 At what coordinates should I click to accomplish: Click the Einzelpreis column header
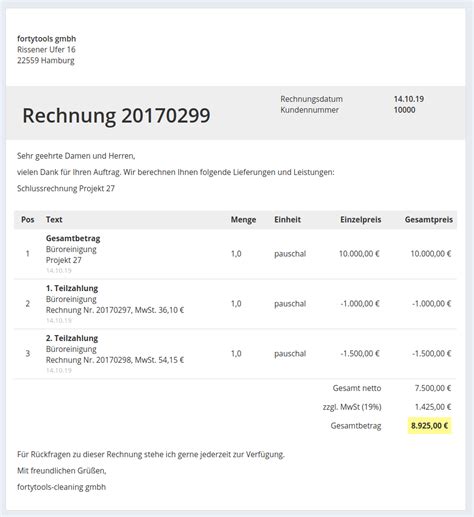(361, 220)
